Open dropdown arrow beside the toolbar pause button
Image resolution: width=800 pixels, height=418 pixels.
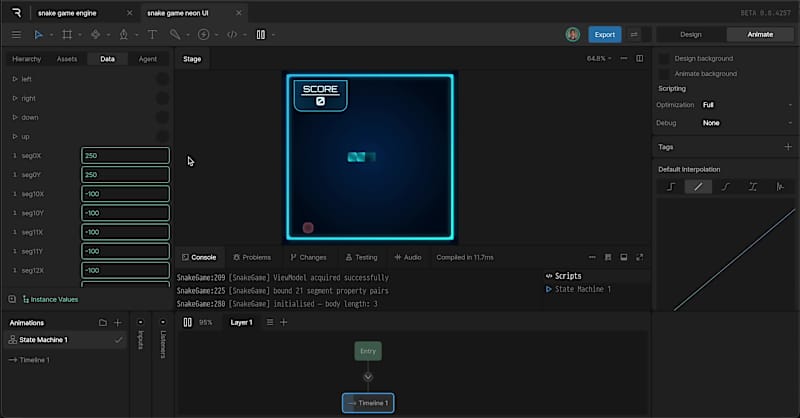tap(273, 35)
